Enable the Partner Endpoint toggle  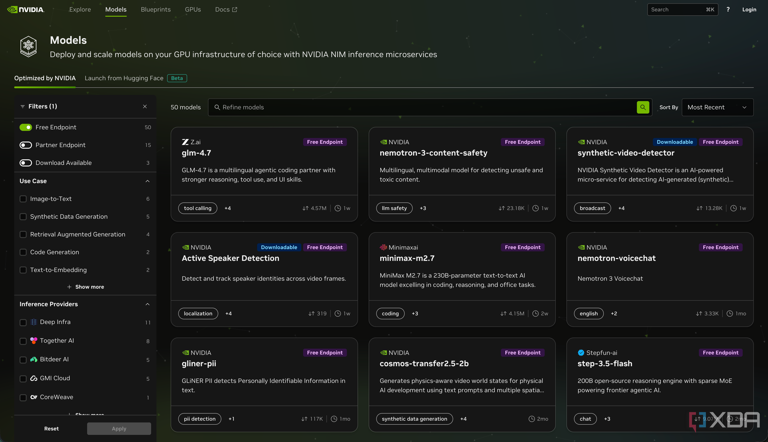coord(25,145)
